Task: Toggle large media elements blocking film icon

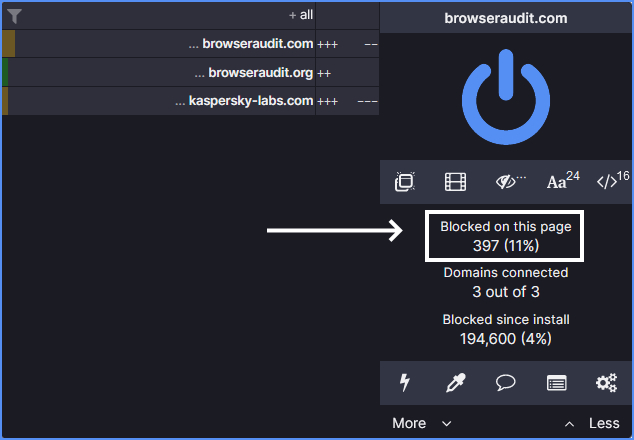Action: point(455,182)
